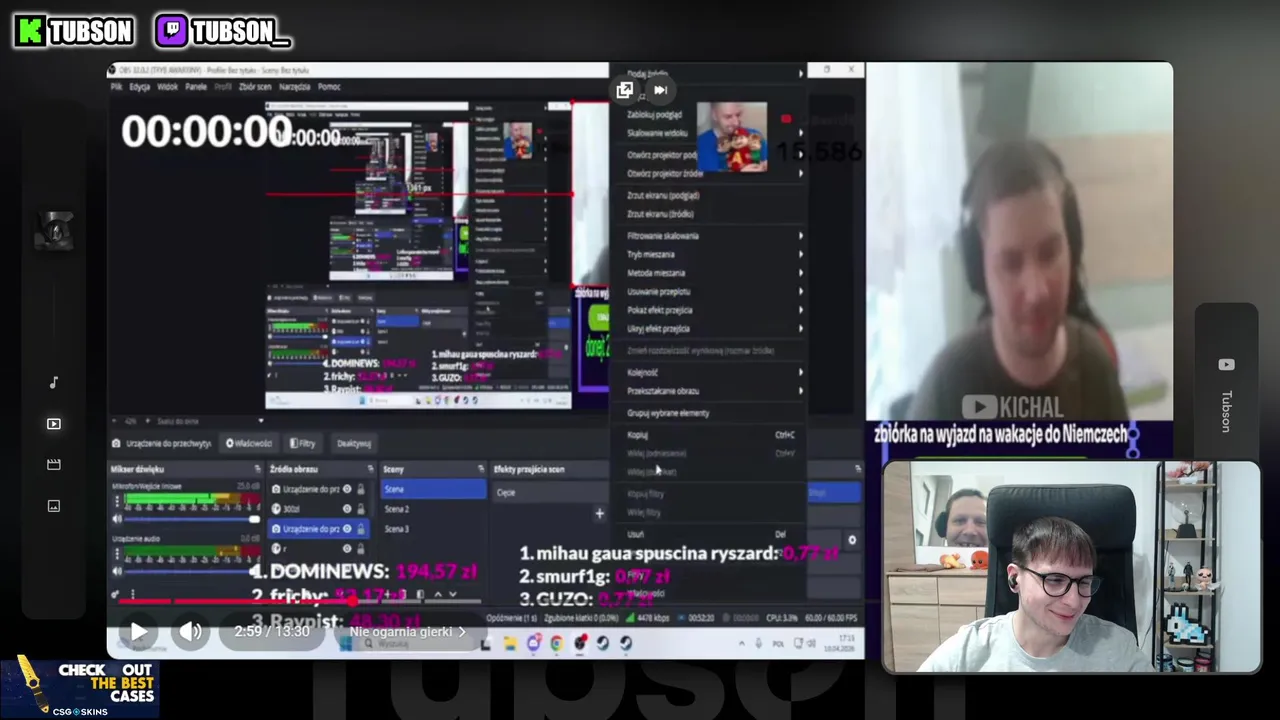
Task: Click the video player sidebar icon
Action: pos(54,424)
